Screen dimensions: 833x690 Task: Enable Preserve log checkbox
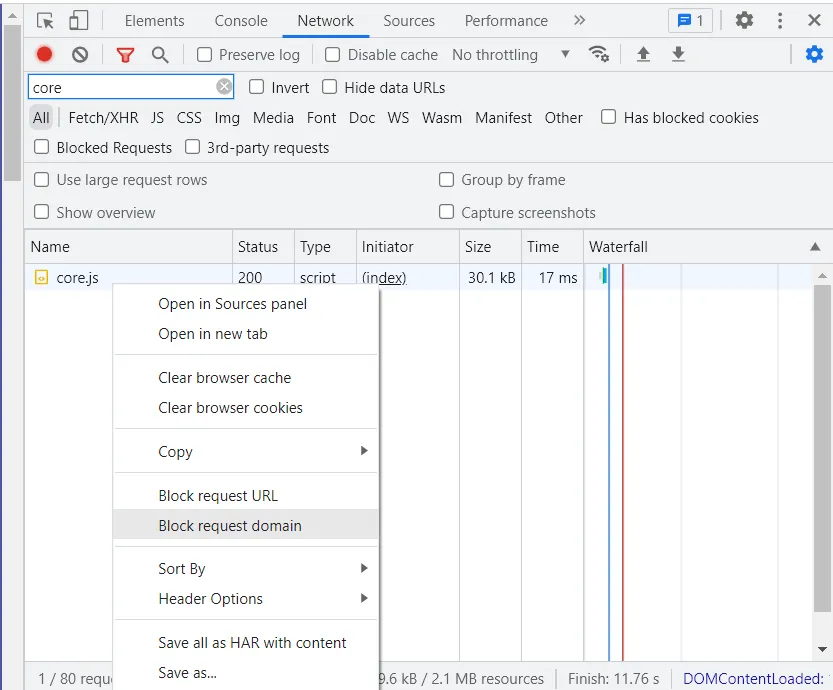(205, 55)
